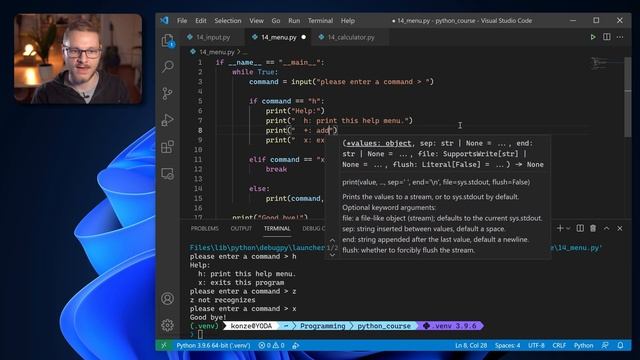Select Python 3.9.6 interpreter in status bar
The image size is (640, 360).
click(x=213, y=345)
